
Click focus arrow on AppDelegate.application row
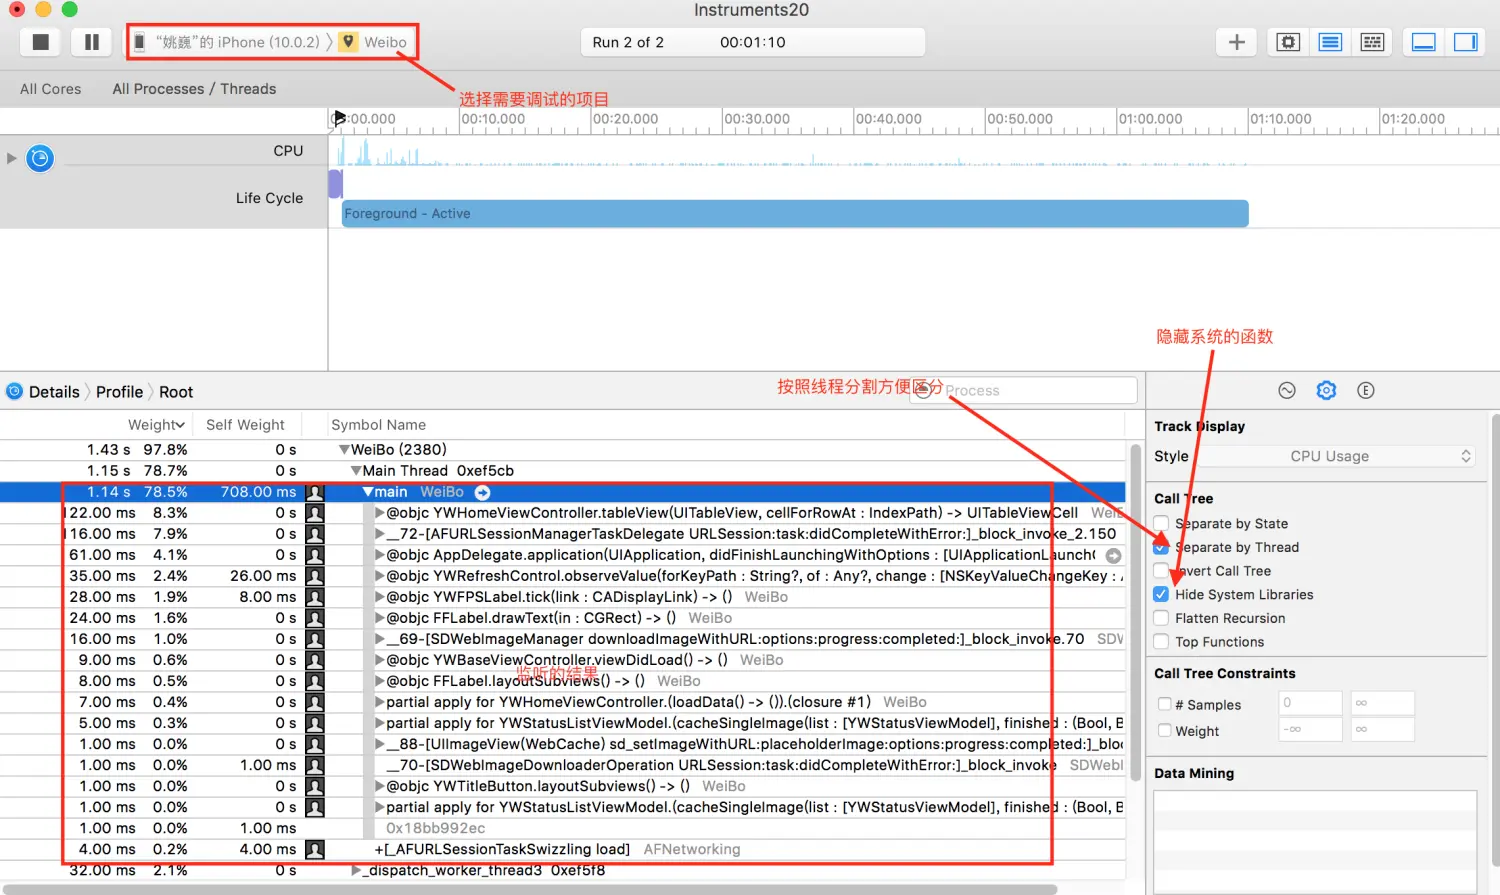[1113, 555]
